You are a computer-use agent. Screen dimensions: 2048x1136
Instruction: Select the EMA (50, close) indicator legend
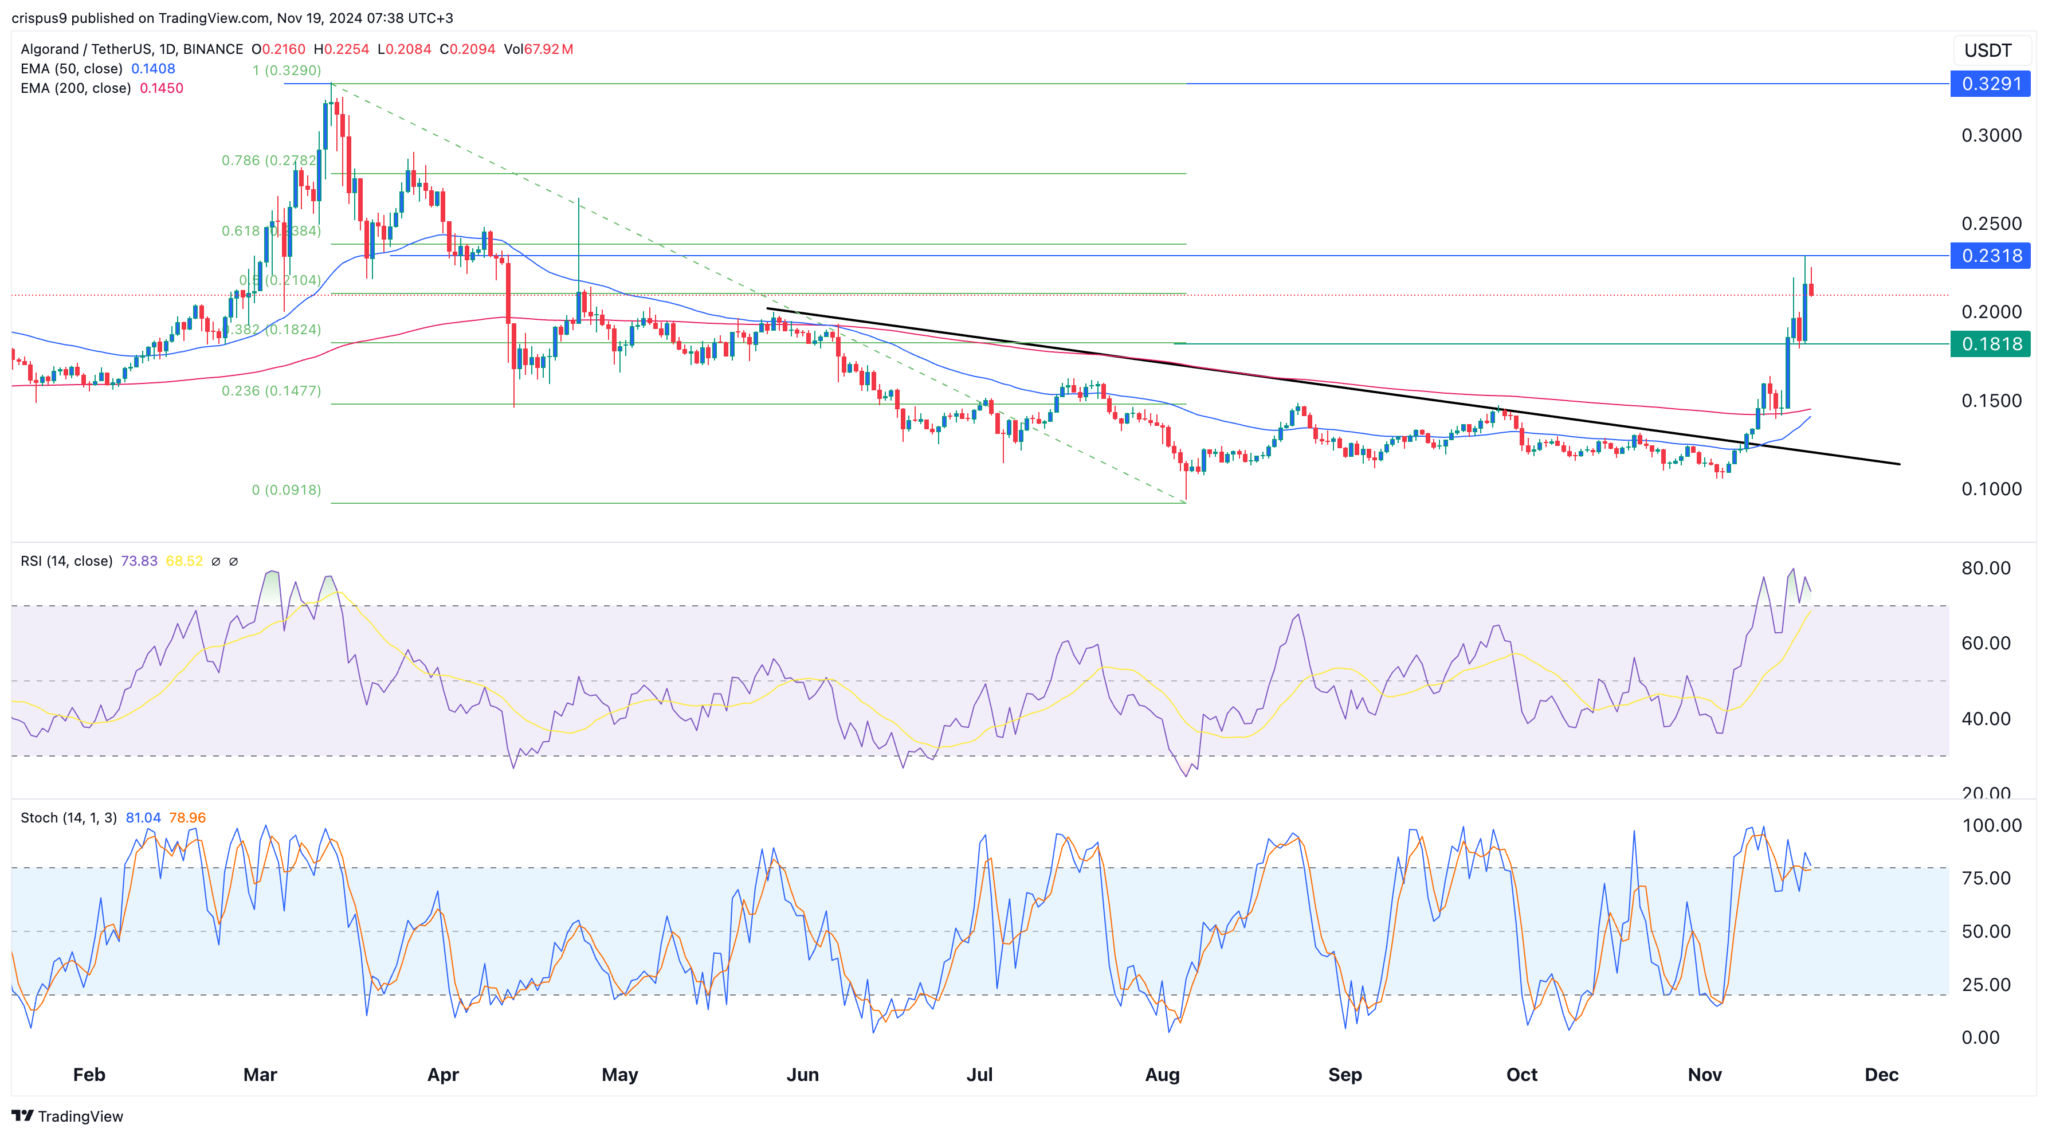[x=72, y=69]
